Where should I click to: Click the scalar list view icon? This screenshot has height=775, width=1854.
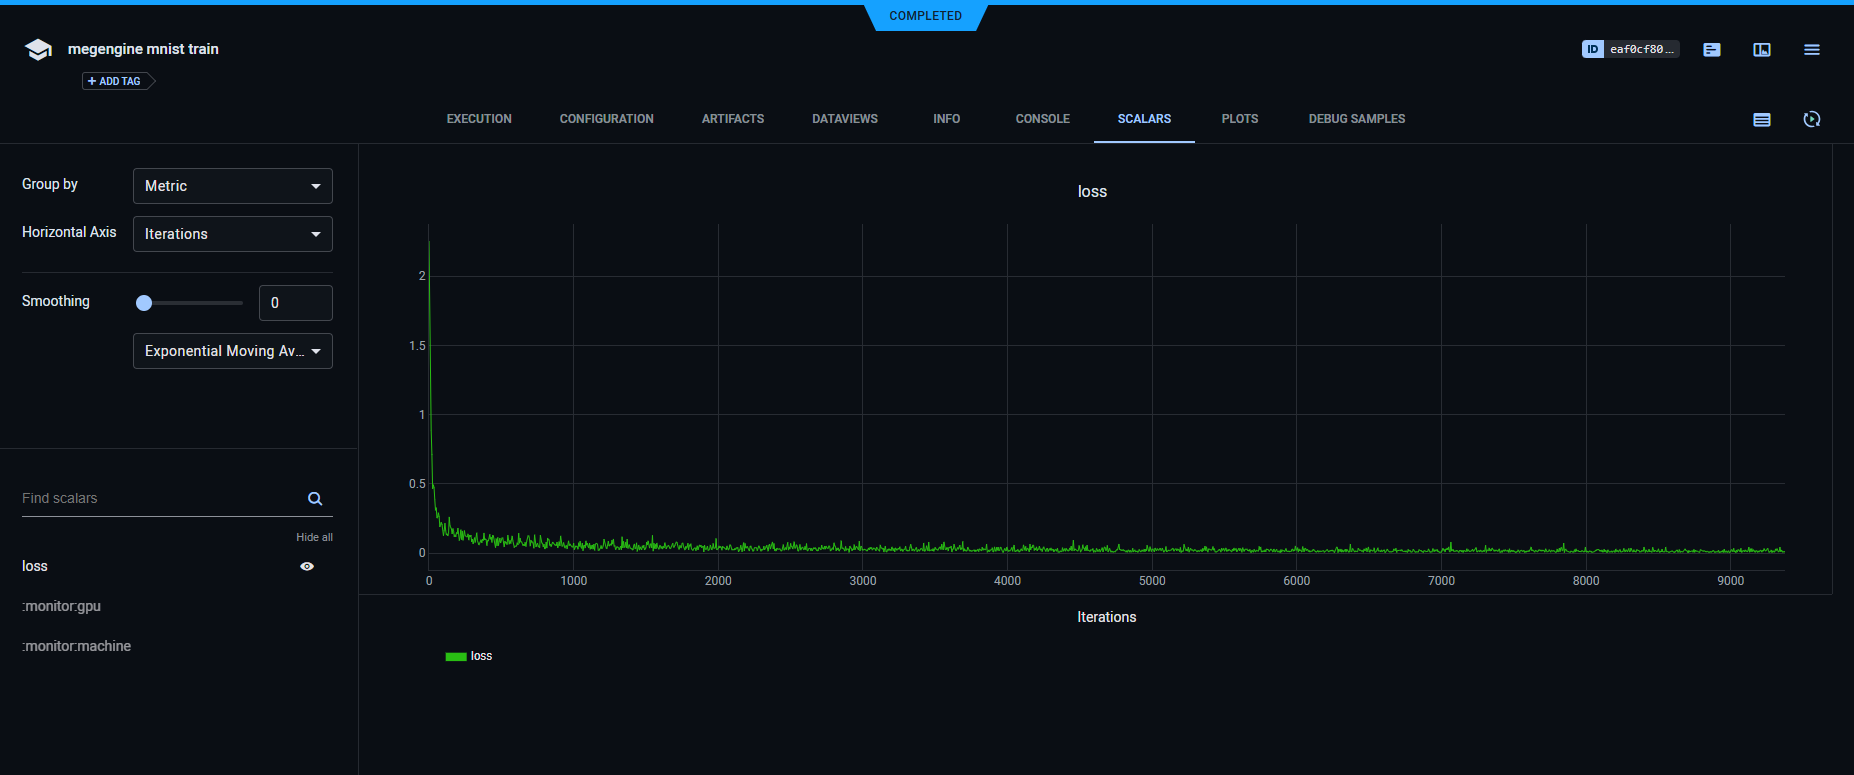pyautogui.click(x=1762, y=120)
